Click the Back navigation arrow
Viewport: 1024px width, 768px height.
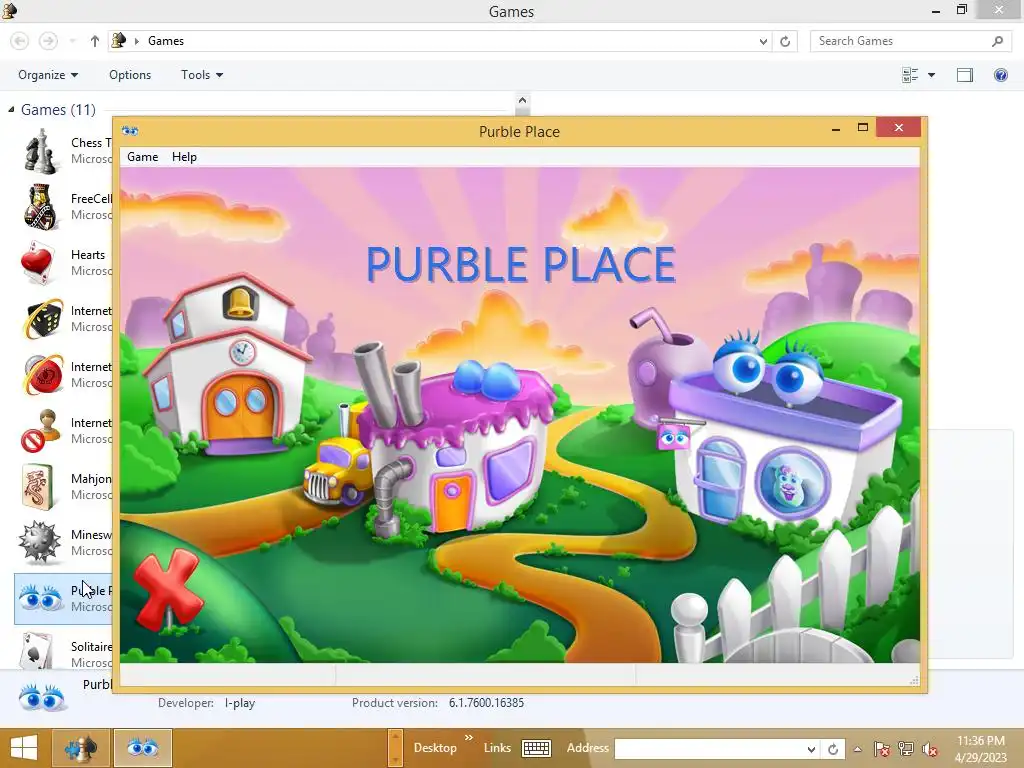[20, 41]
